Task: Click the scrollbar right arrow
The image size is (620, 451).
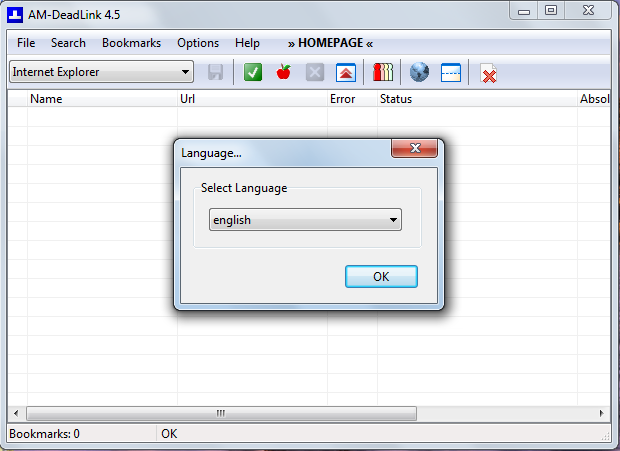Action: tap(601, 413)
